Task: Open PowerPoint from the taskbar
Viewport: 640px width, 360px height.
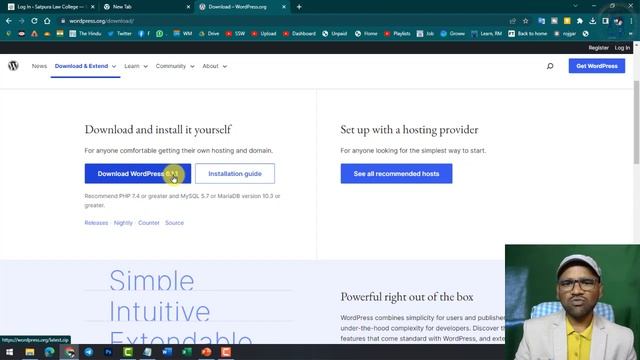Action: click(x=206, y=352)
